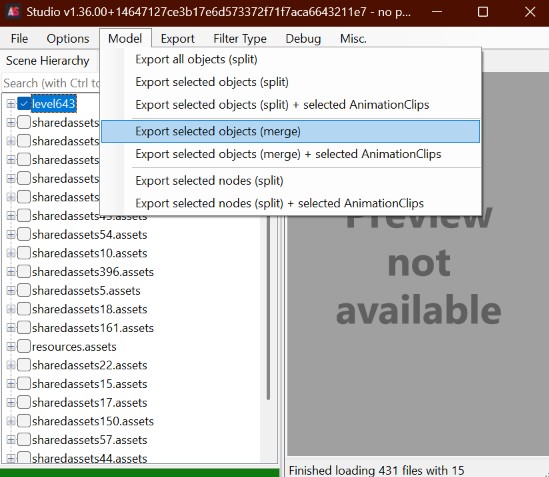Choose Export selected nodes (split)
This screenshot has width=549, height=477.
click(290, 181)
